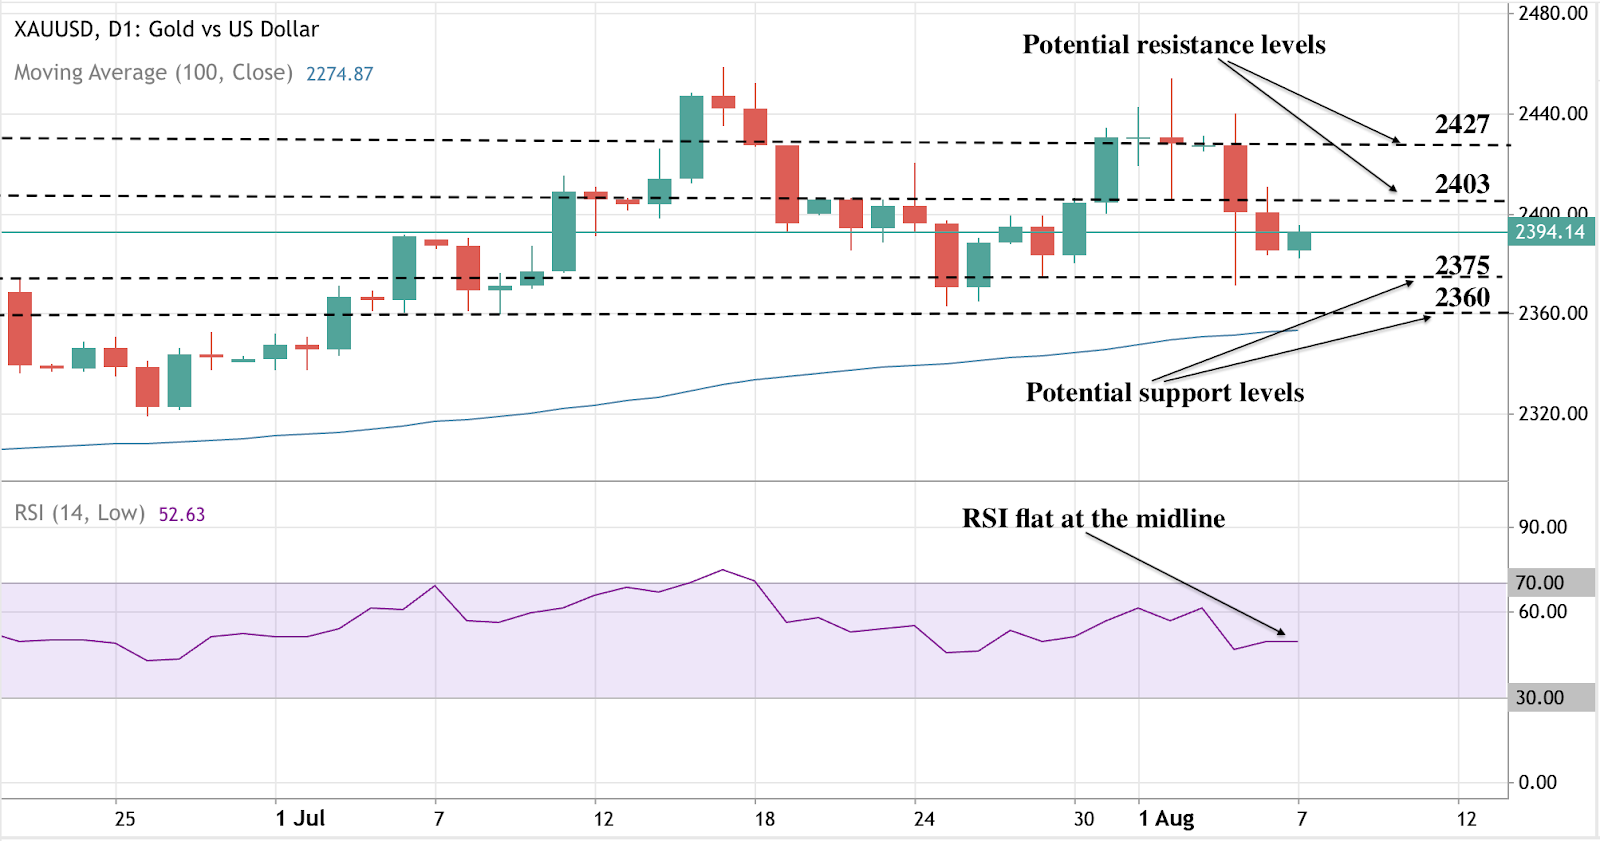
Task: Select the RSI (14, Low) indicator label
Action: tap(79, 513)
